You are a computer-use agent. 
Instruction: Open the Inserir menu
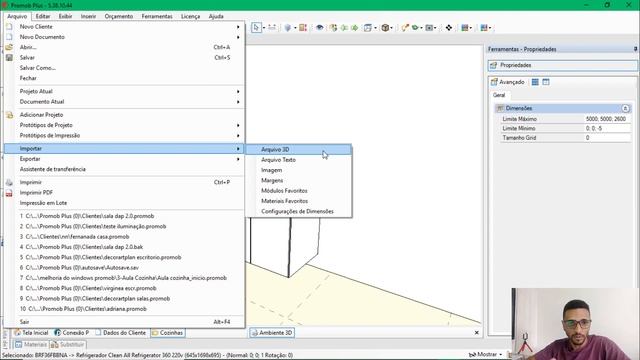[x=88, y=16]
